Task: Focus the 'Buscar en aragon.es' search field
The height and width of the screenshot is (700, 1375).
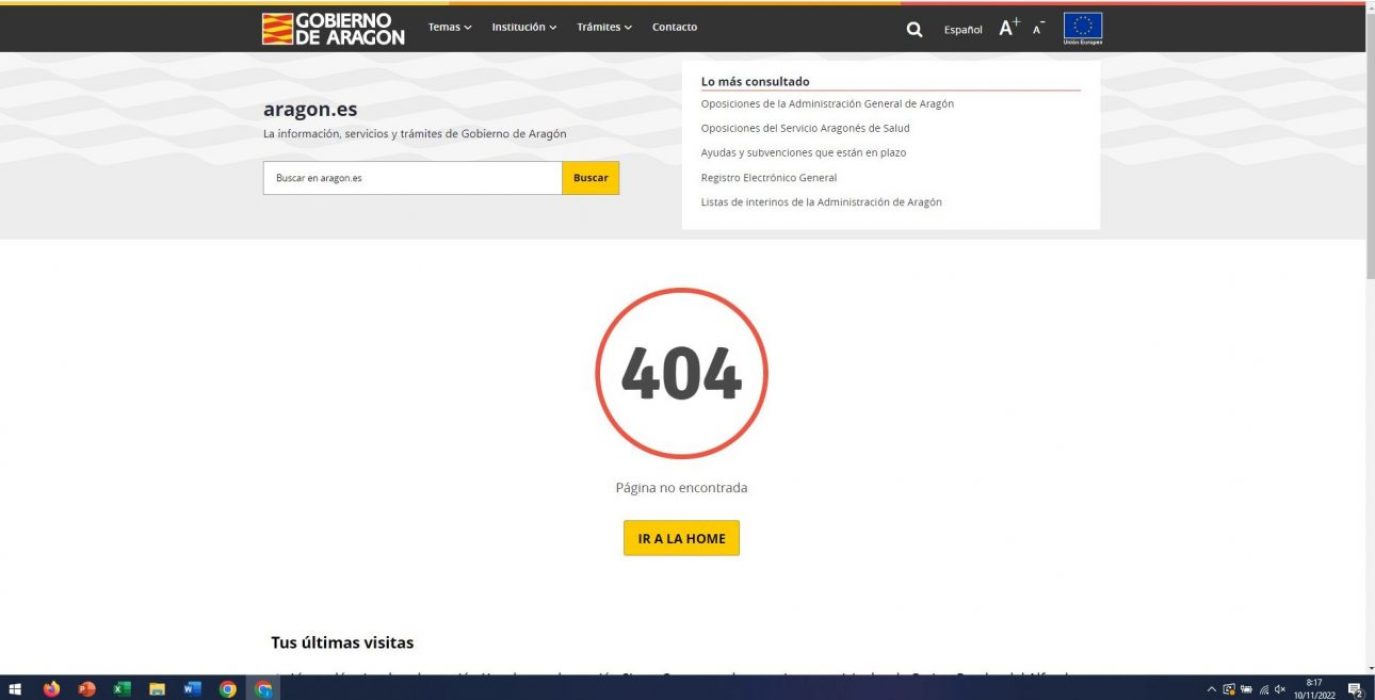Action: [x=413, y=178]
